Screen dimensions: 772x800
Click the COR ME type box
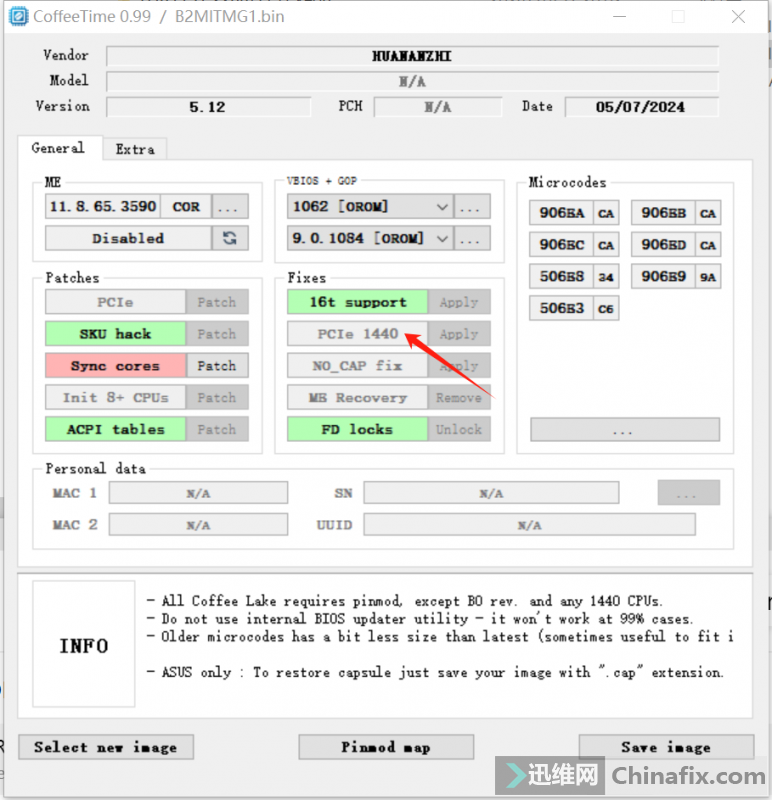click(186, 207)
